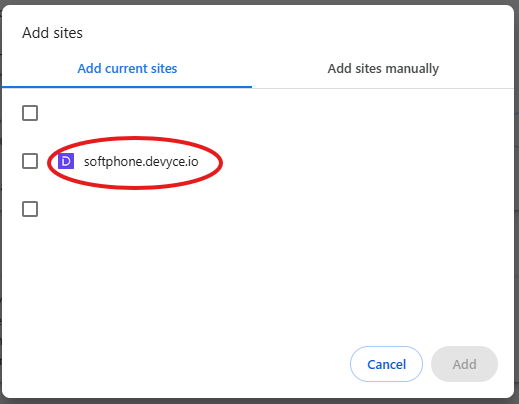Viewport: 519px width, 404px height.
Task: Switch to the Add current sites tab
Action: click(x=127, y=69)
